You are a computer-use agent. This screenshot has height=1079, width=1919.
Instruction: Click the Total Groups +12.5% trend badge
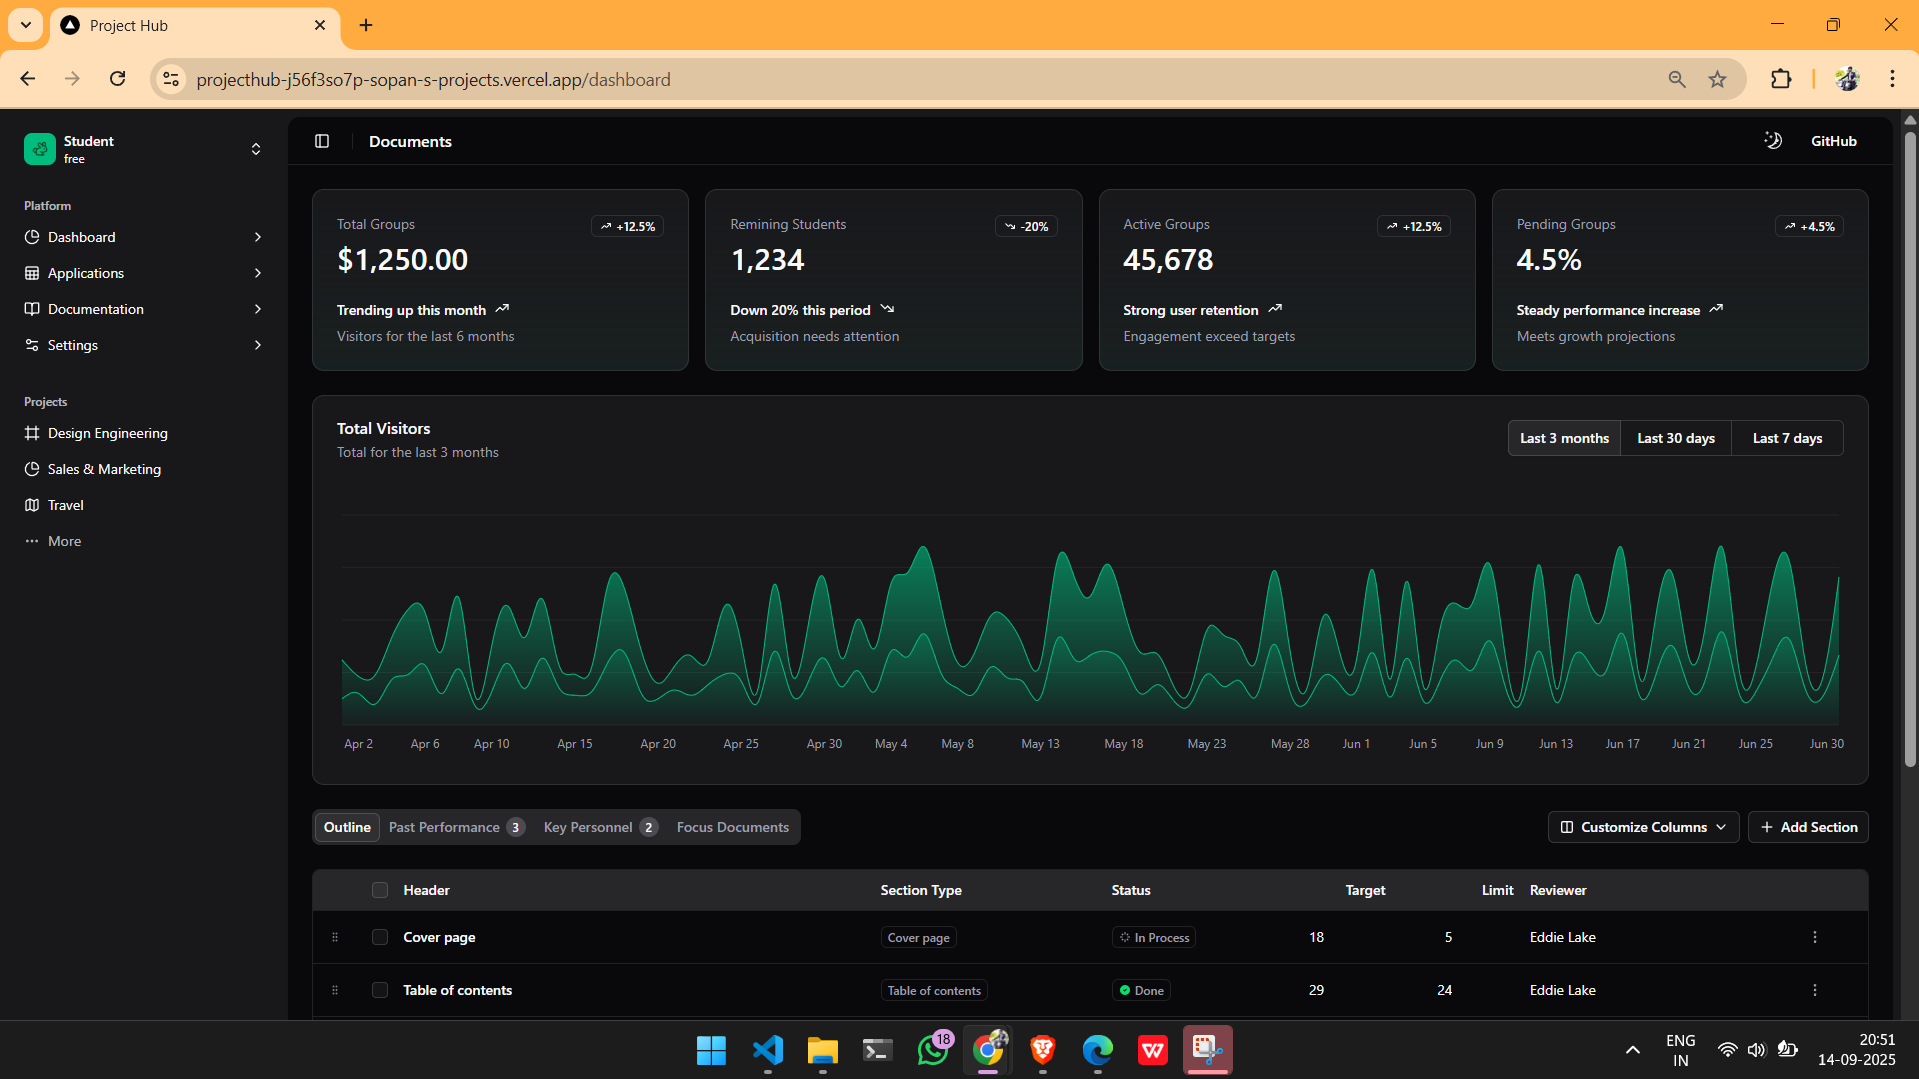coord(627,226)
